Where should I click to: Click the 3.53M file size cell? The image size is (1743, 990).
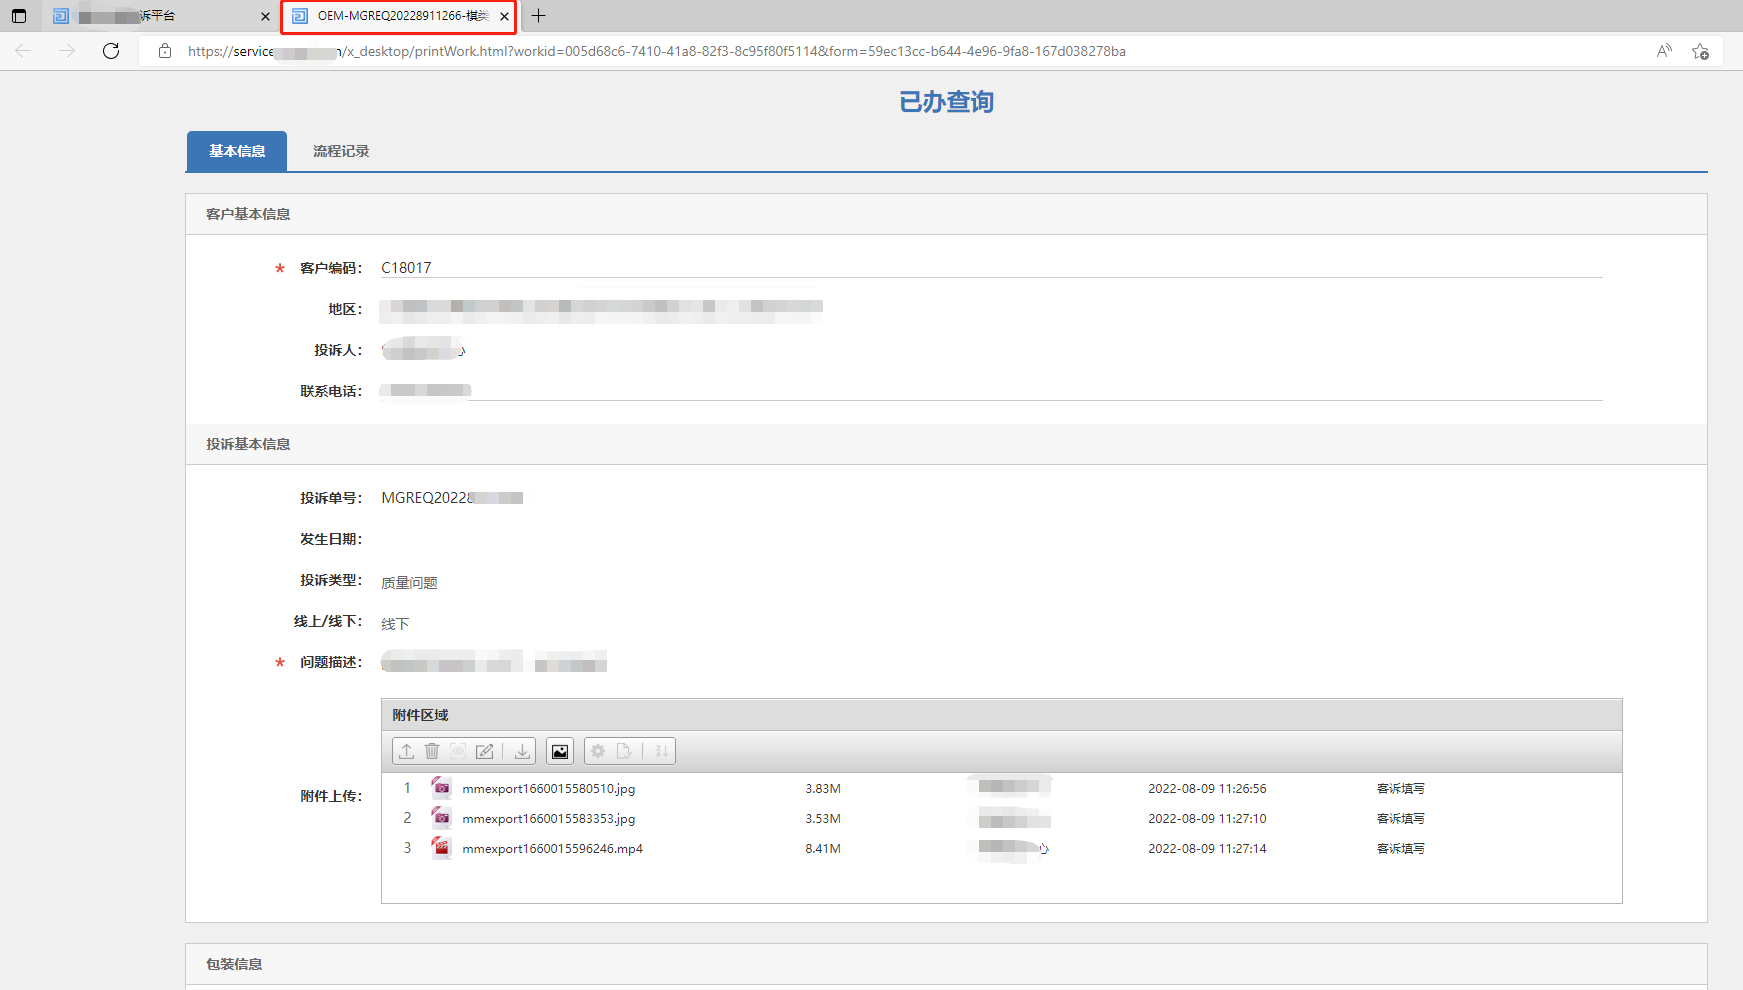point(823,819)
